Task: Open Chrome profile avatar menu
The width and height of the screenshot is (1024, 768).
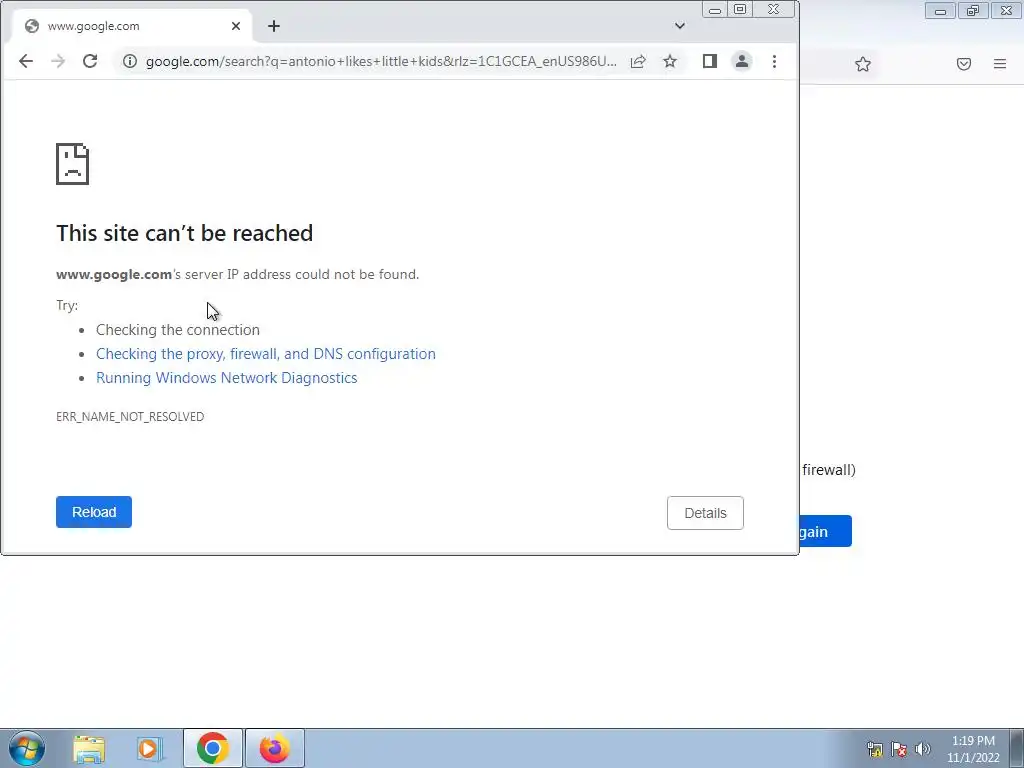Action: [x=742, y=61]
